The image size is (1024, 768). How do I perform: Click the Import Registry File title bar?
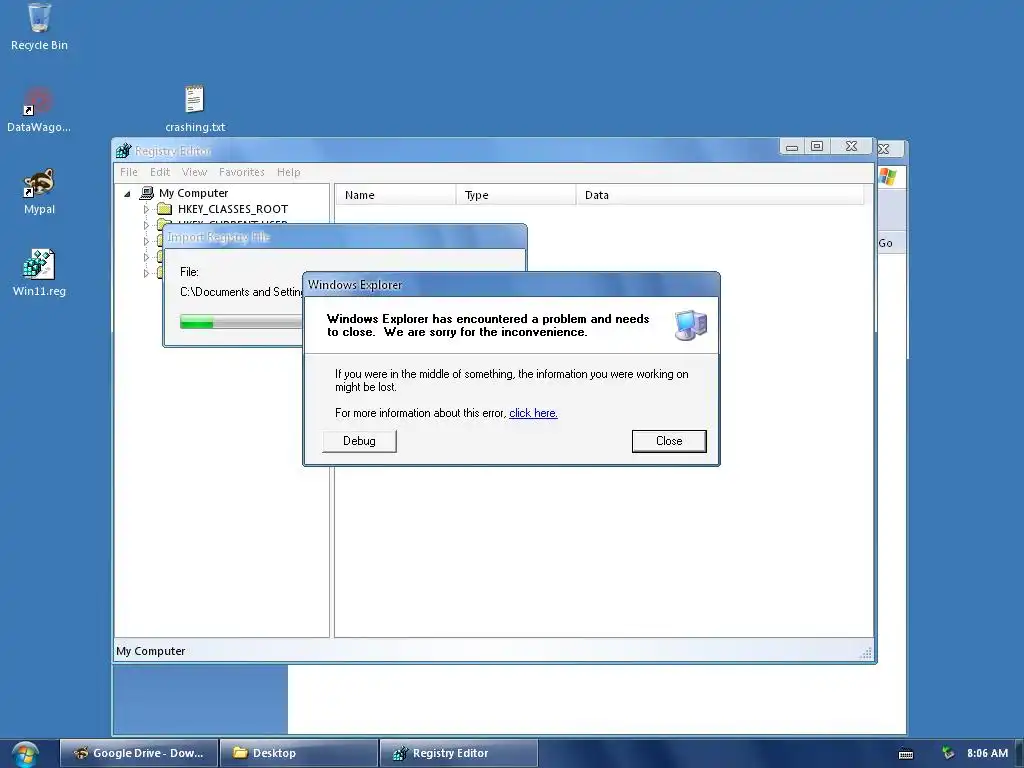click(344, 236)
